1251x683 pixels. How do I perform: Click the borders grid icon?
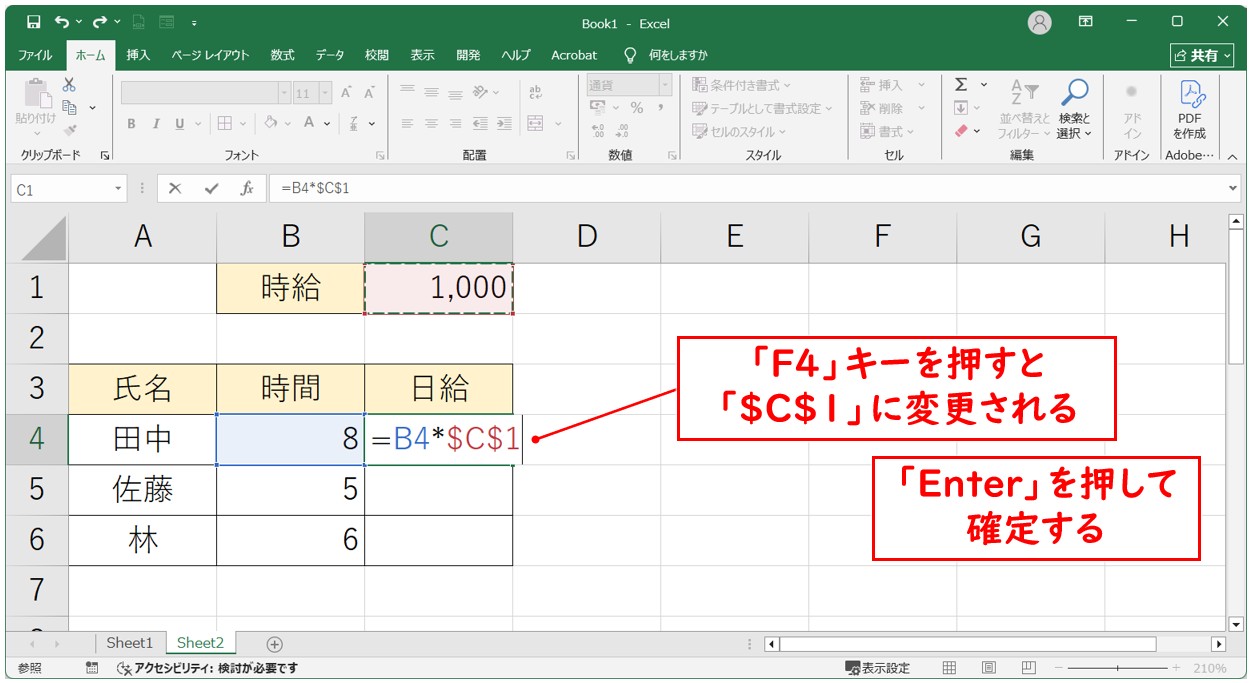[x=224, y=123]
